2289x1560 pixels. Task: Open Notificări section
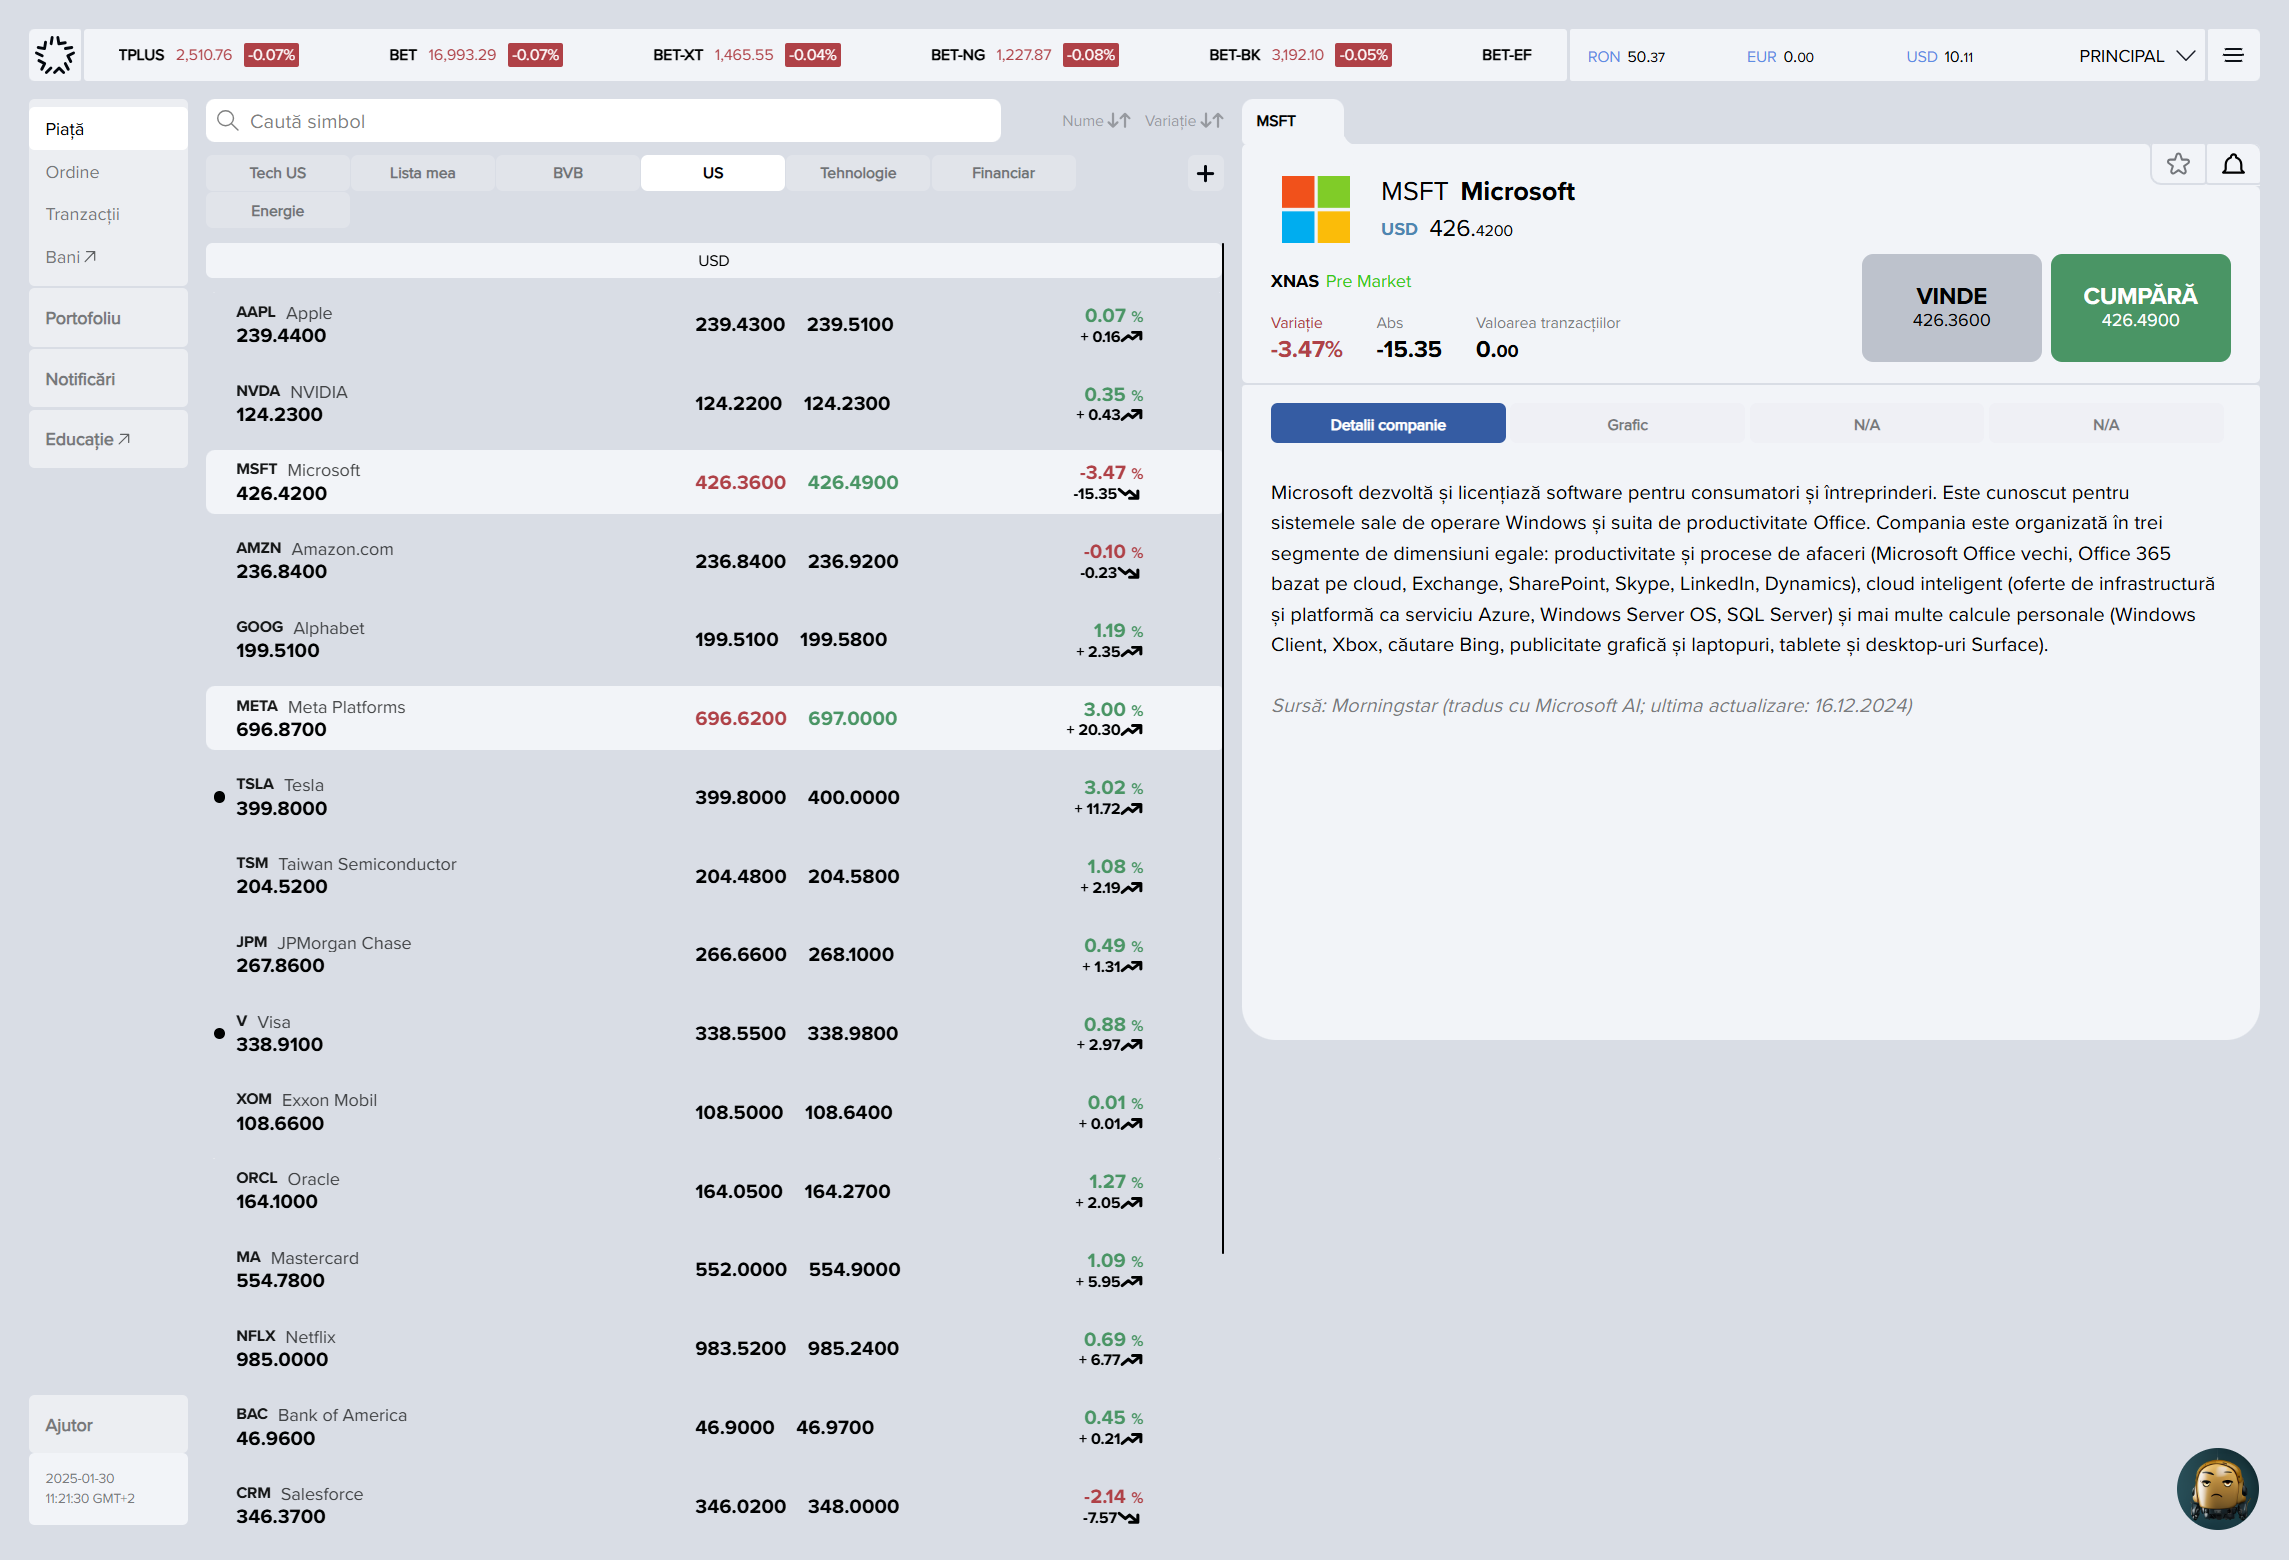point(108,379)
